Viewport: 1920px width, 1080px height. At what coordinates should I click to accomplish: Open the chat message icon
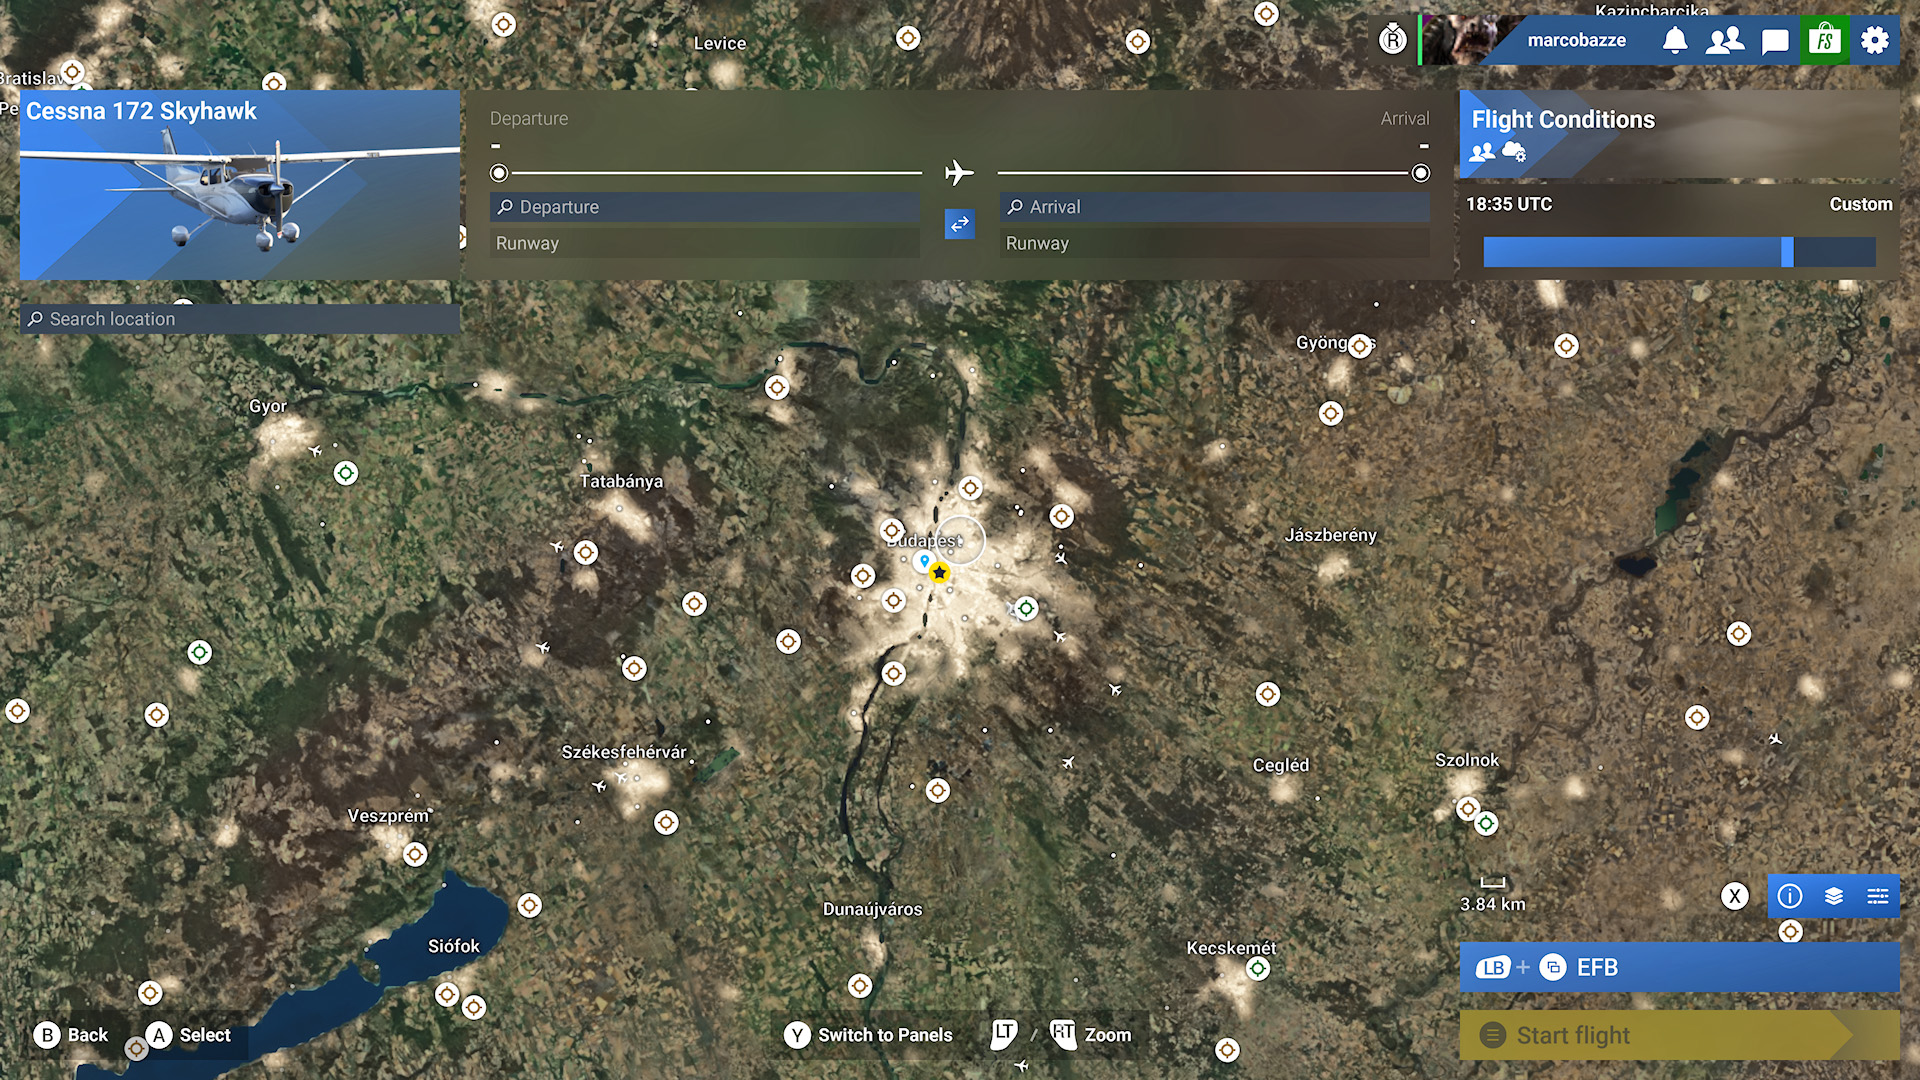point(1775,41)
